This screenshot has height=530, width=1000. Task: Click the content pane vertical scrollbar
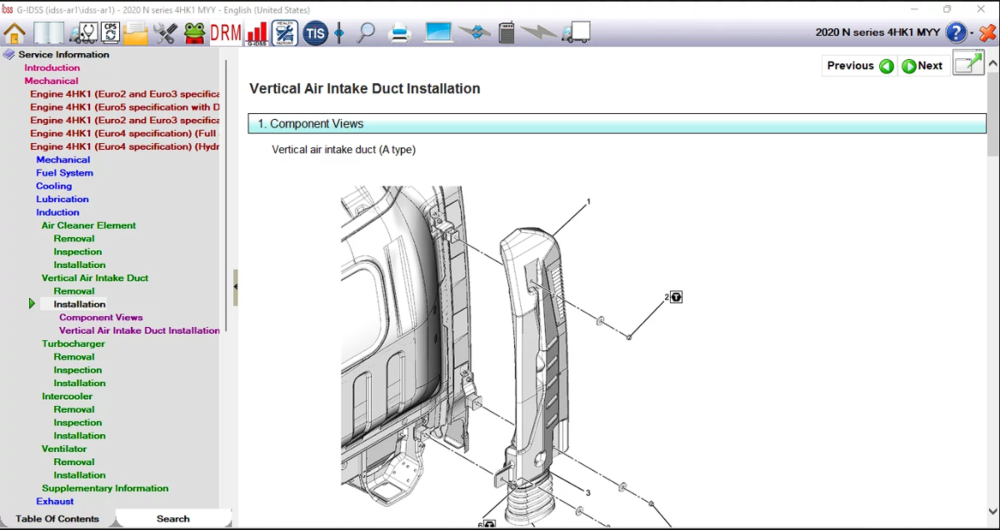click(x=992, y=300)
